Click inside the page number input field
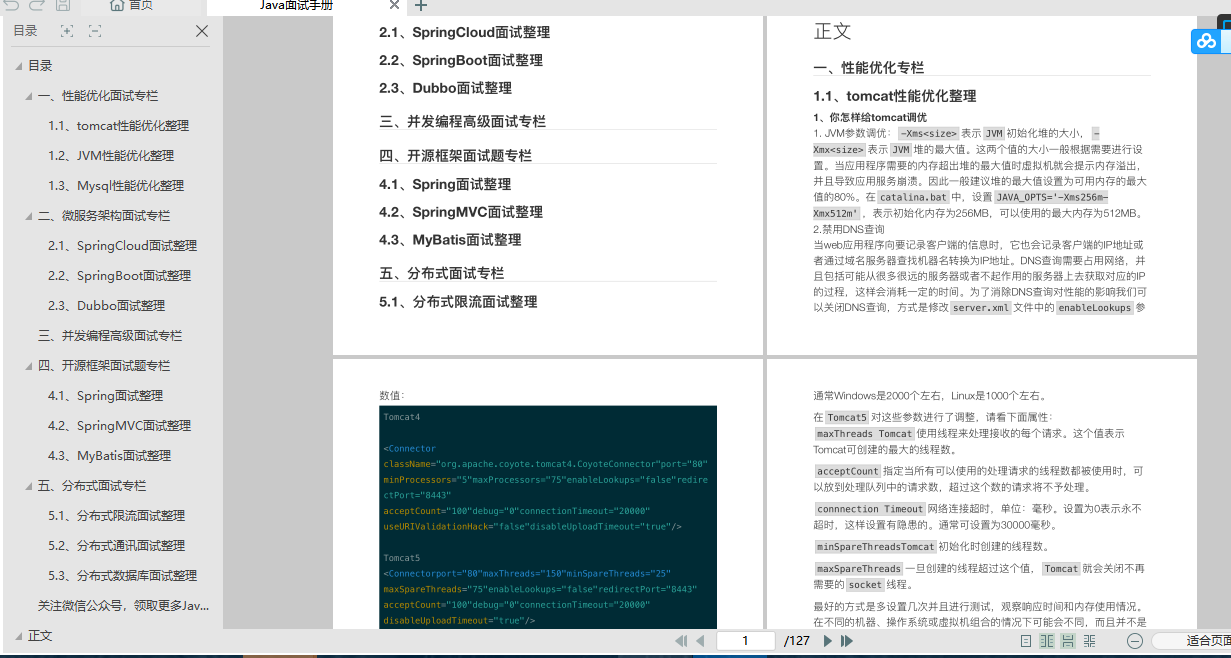Viewport: 1231px width, 658px height. (746, 640)
